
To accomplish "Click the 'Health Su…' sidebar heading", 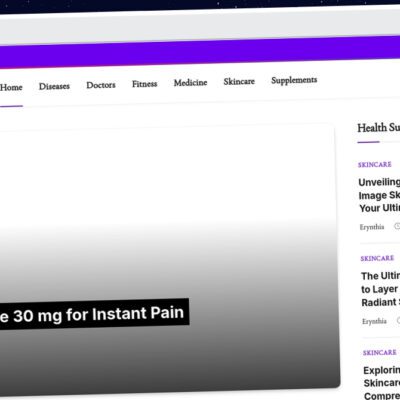I will [x=379, y=127].
